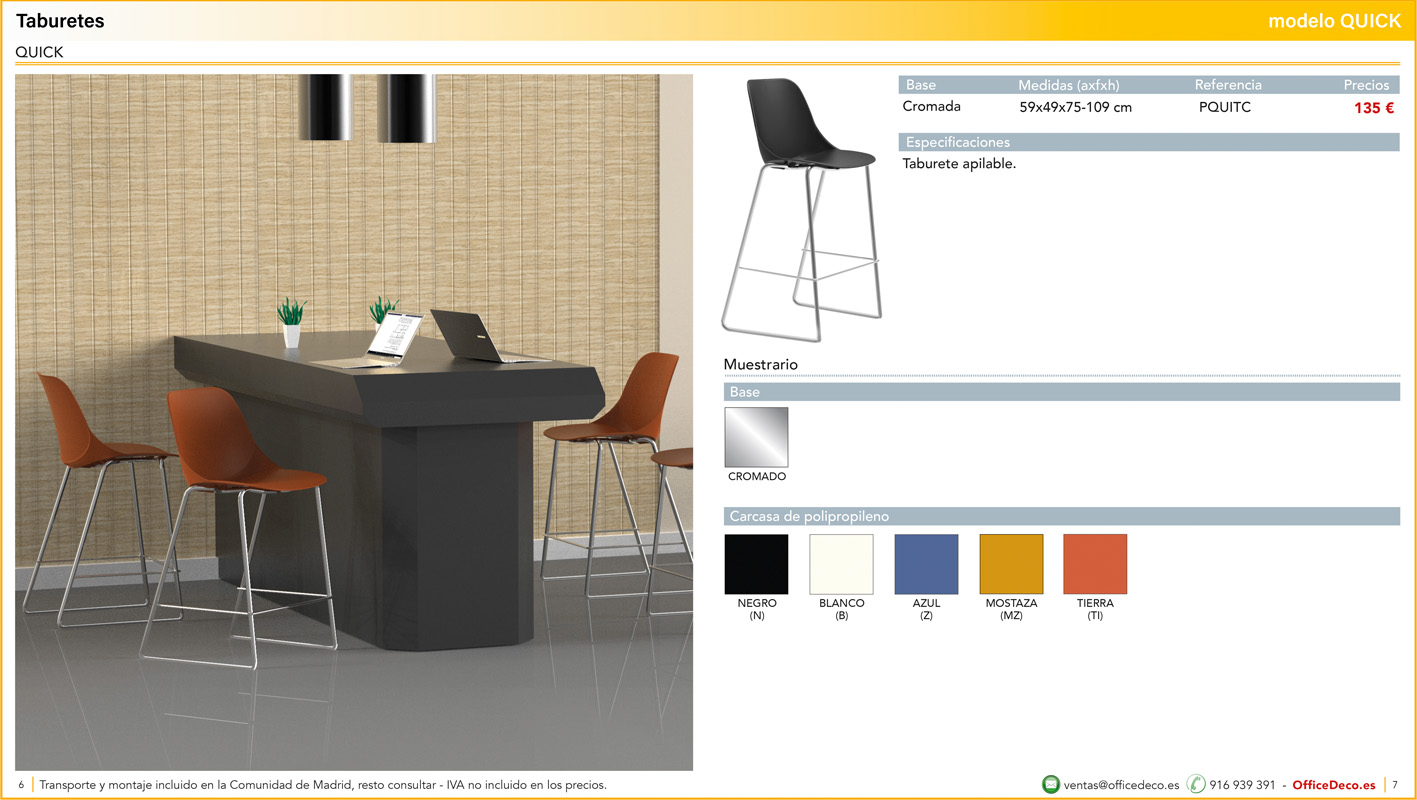Click the phone number 916 939 391

(1242, 785)
